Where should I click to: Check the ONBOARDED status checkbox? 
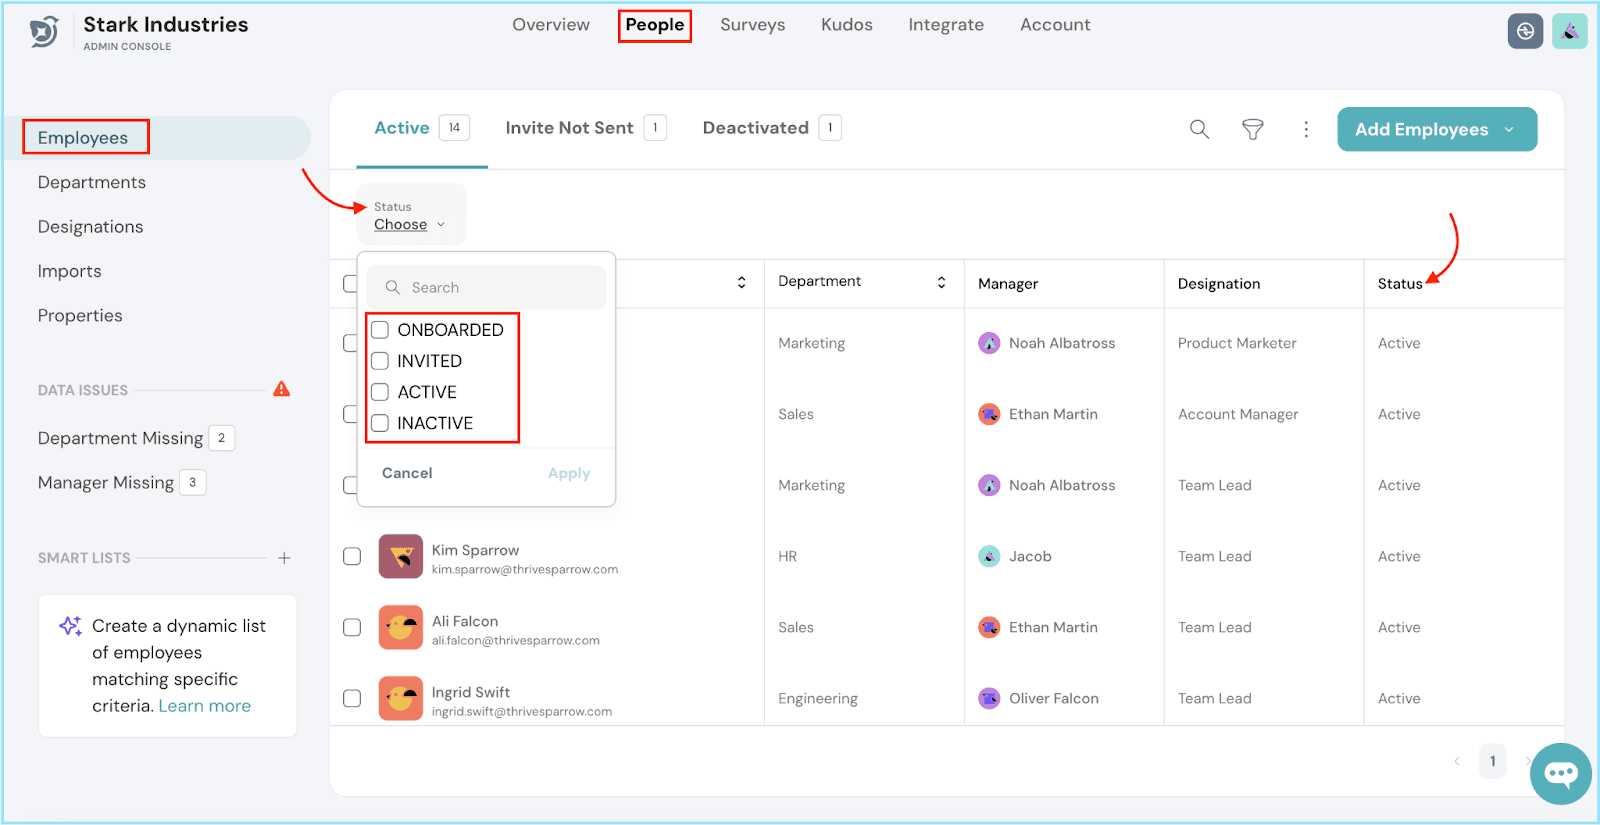tap(380, 330)
